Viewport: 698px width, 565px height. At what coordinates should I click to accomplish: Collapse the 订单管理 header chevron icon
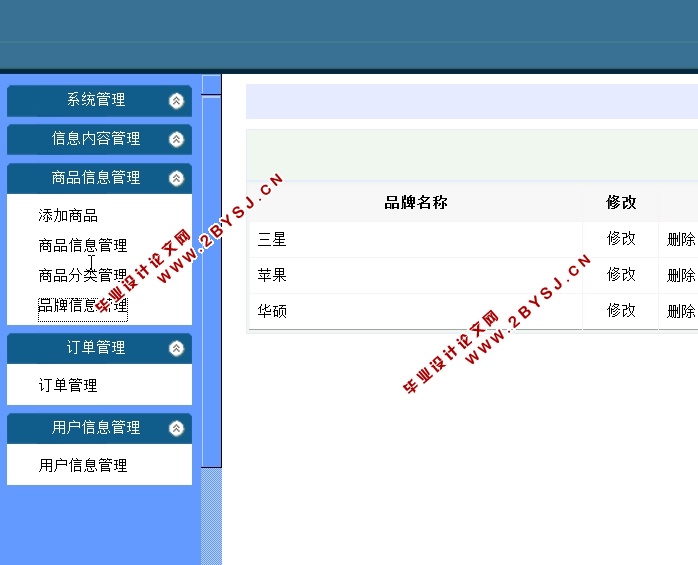pyautogui.click(x=176, y=348)
